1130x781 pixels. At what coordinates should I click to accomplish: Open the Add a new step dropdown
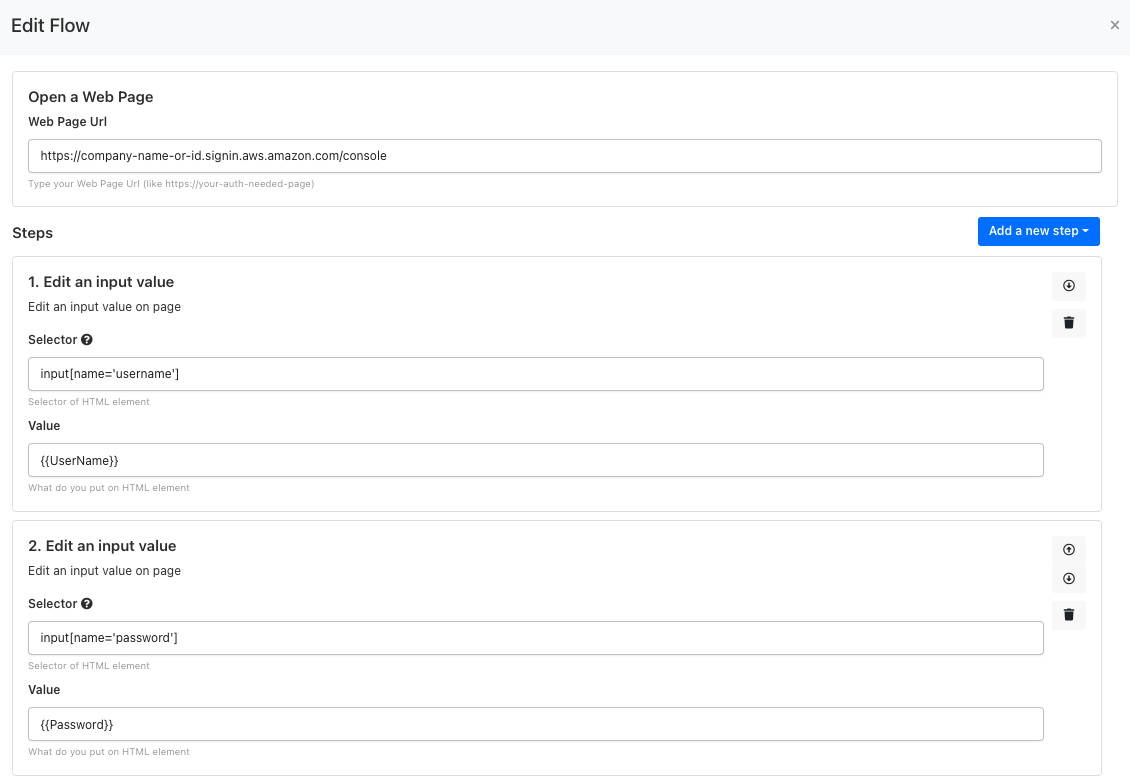(1038, 231)
